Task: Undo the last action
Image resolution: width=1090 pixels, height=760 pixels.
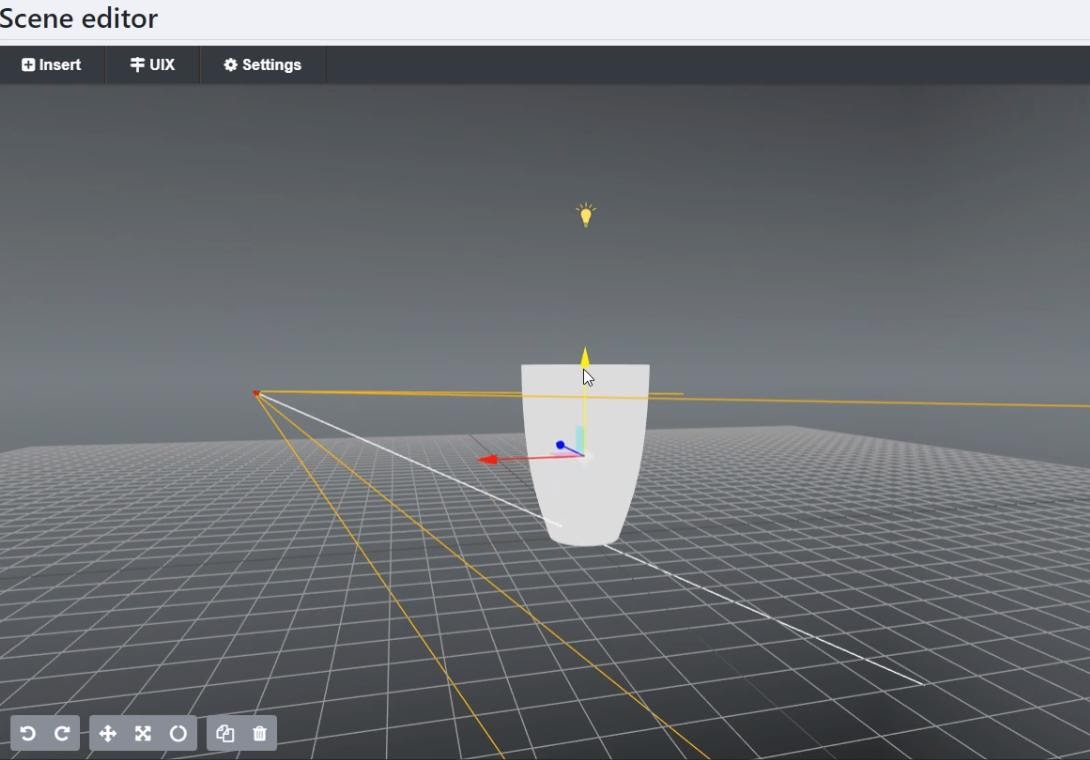Action: point(28,734)
